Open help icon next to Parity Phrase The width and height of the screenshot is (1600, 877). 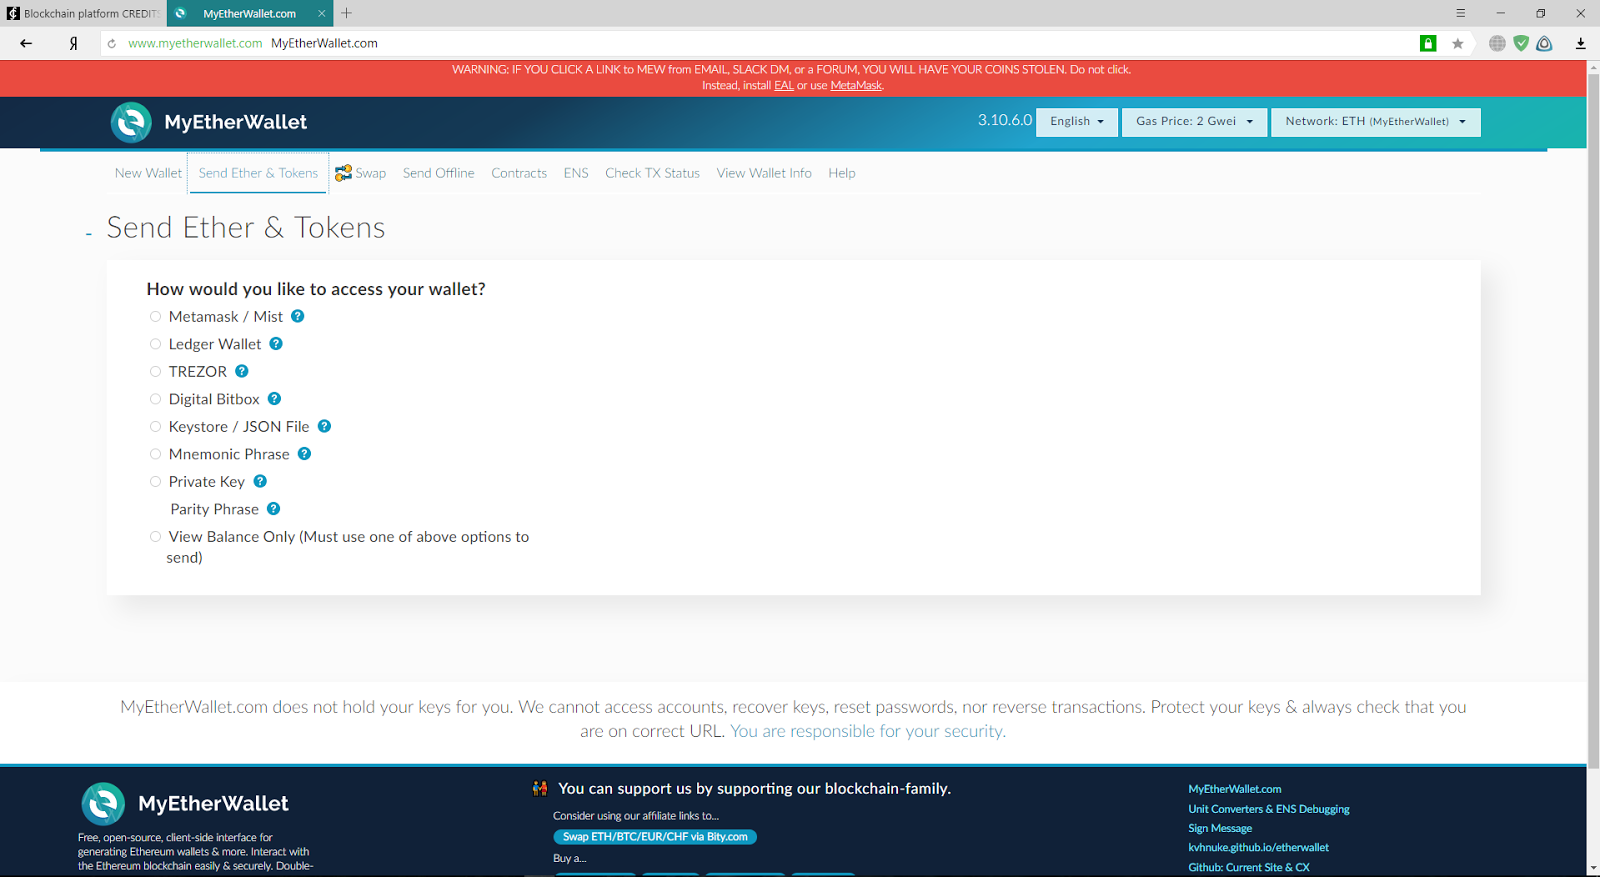(x=274, y=509)
